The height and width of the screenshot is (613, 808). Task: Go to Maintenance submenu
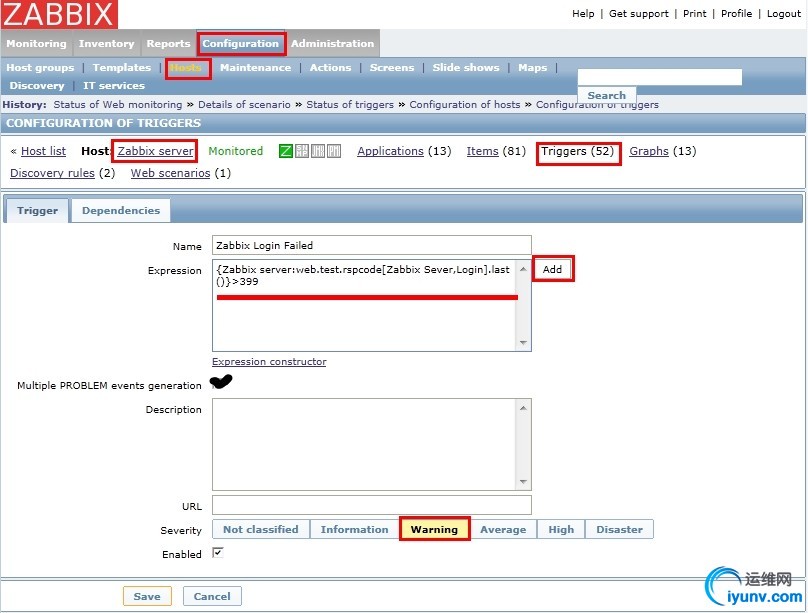(x=256, y=67)
